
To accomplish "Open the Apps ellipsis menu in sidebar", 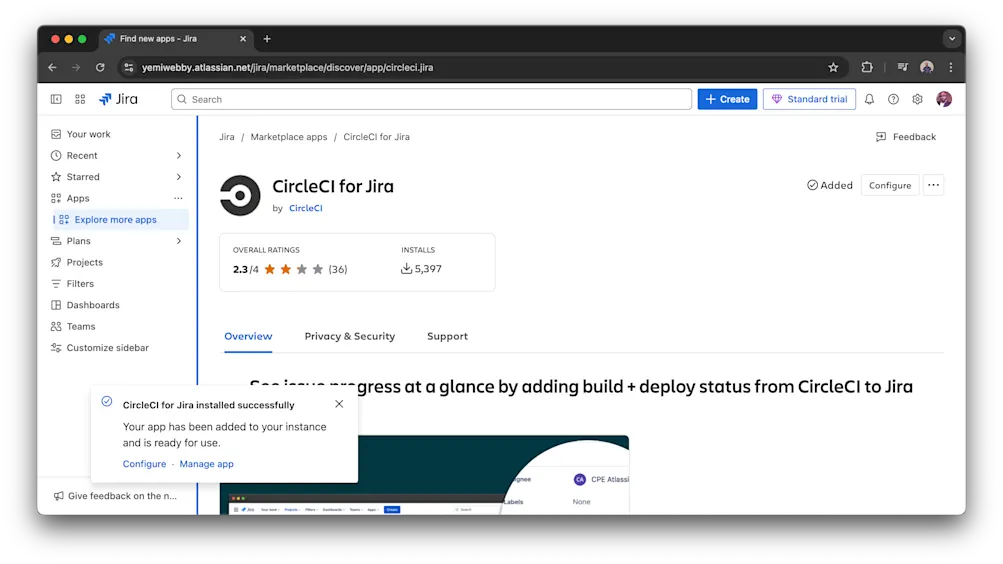I will pos(178,198).
